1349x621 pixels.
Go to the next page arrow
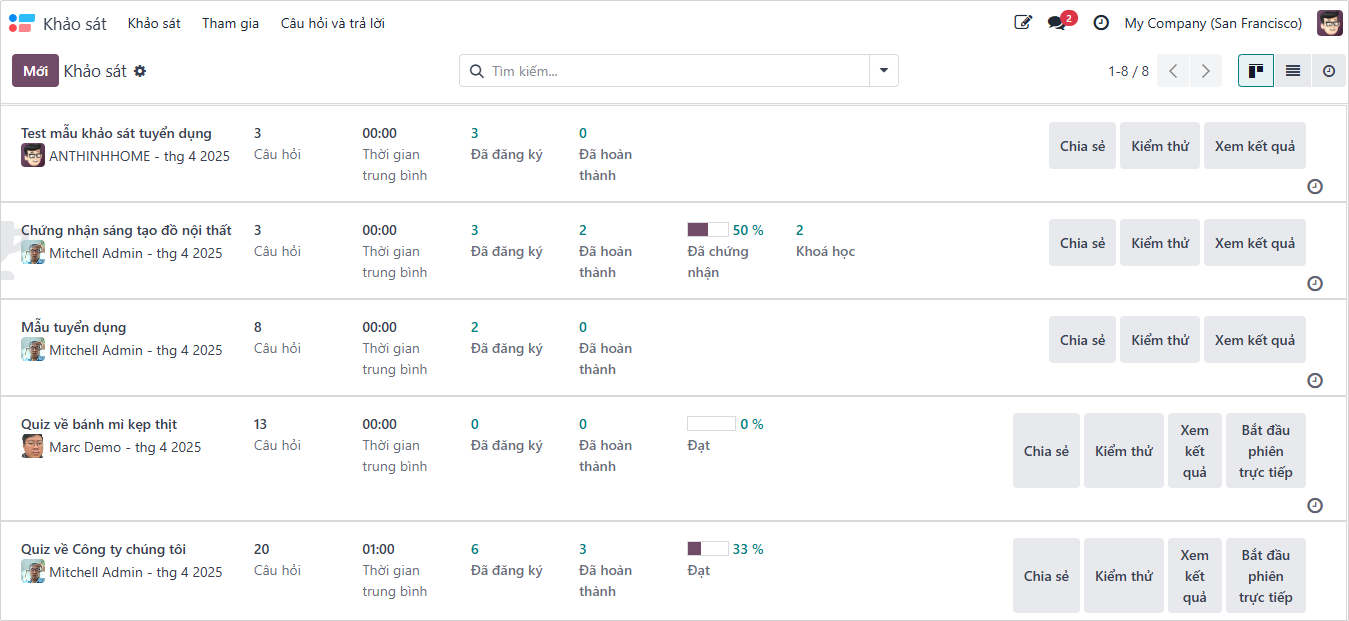pyautogui.click(x=1206, y=71)
